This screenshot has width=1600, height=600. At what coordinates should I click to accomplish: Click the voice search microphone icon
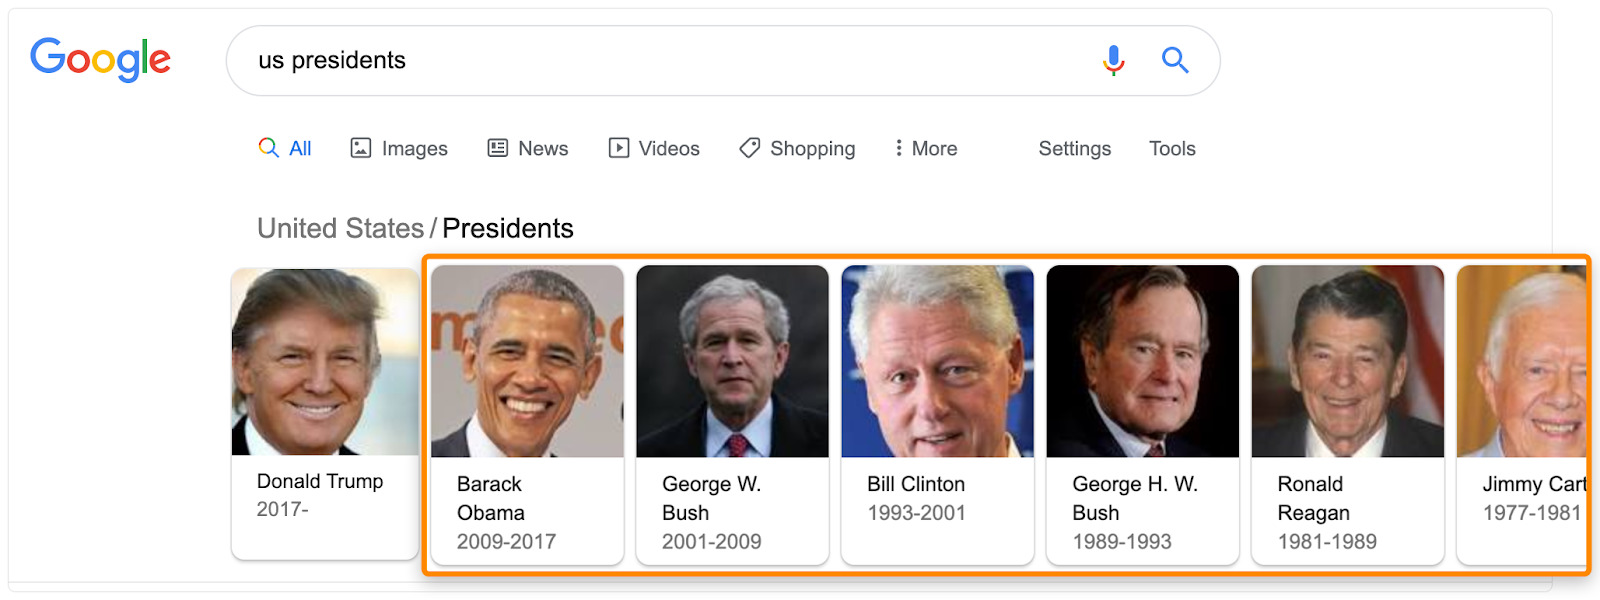[1112, 60]
